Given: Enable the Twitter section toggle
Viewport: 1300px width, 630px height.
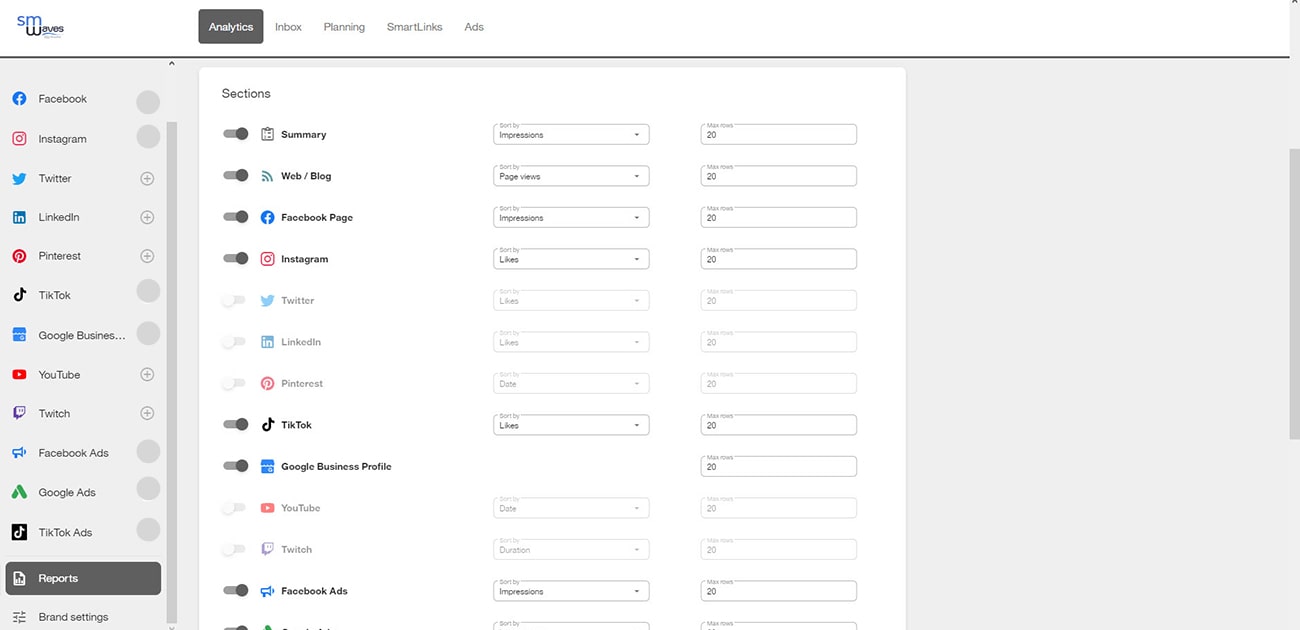Looking at the screenshot, I should pos(234,300).
